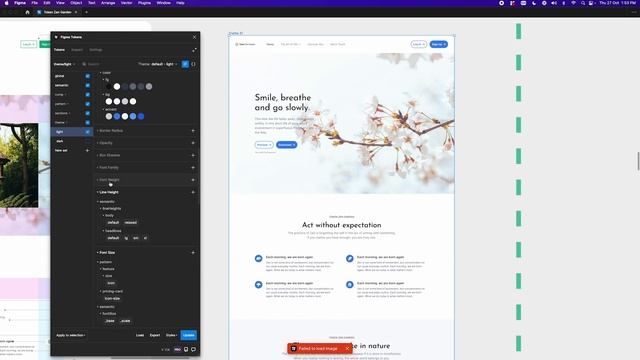Open the Apply to selection dropdown

click(x=71, y=335)
